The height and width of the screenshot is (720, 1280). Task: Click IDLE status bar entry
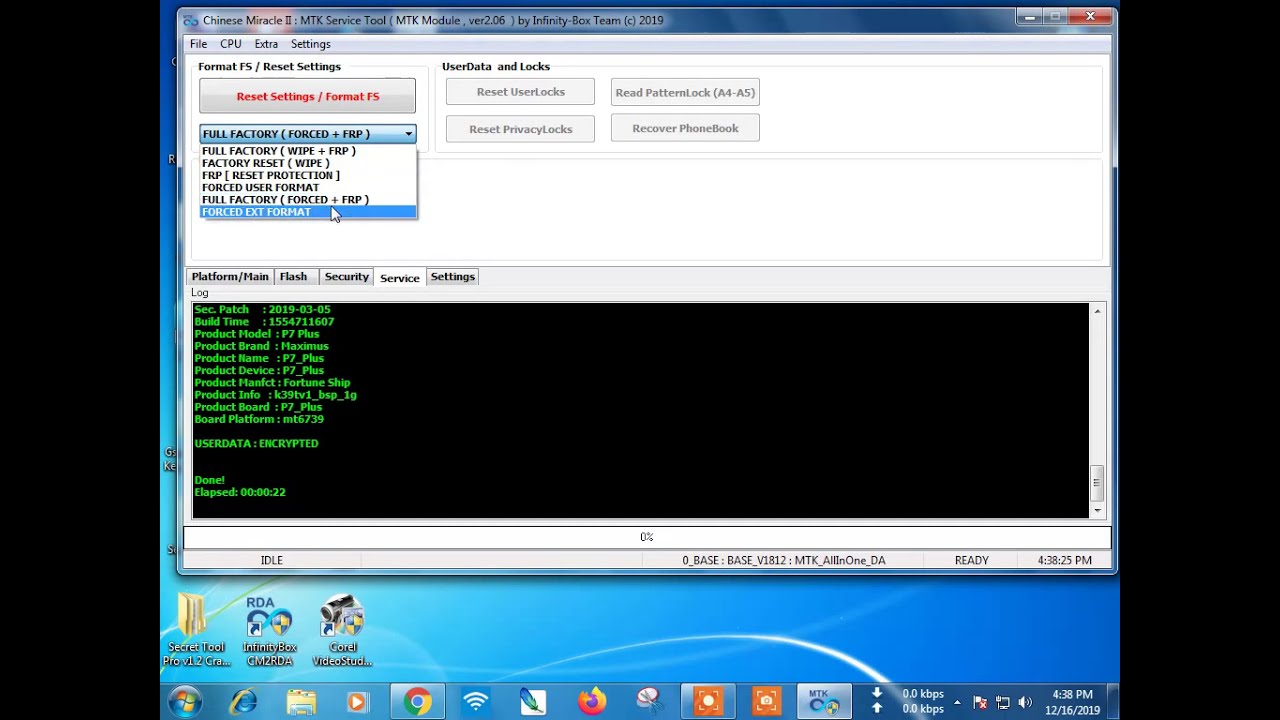click(271, 560)
